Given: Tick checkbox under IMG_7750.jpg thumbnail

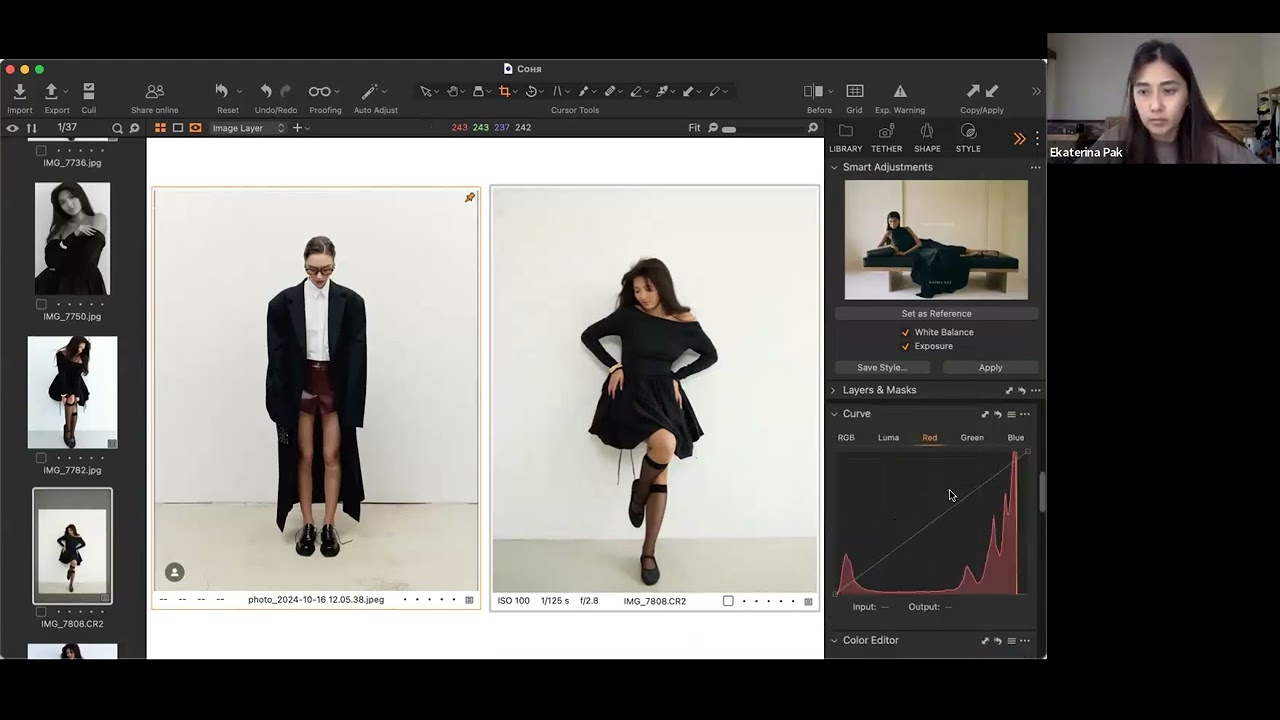Looking at the screenshot, I should coord(41,304).
